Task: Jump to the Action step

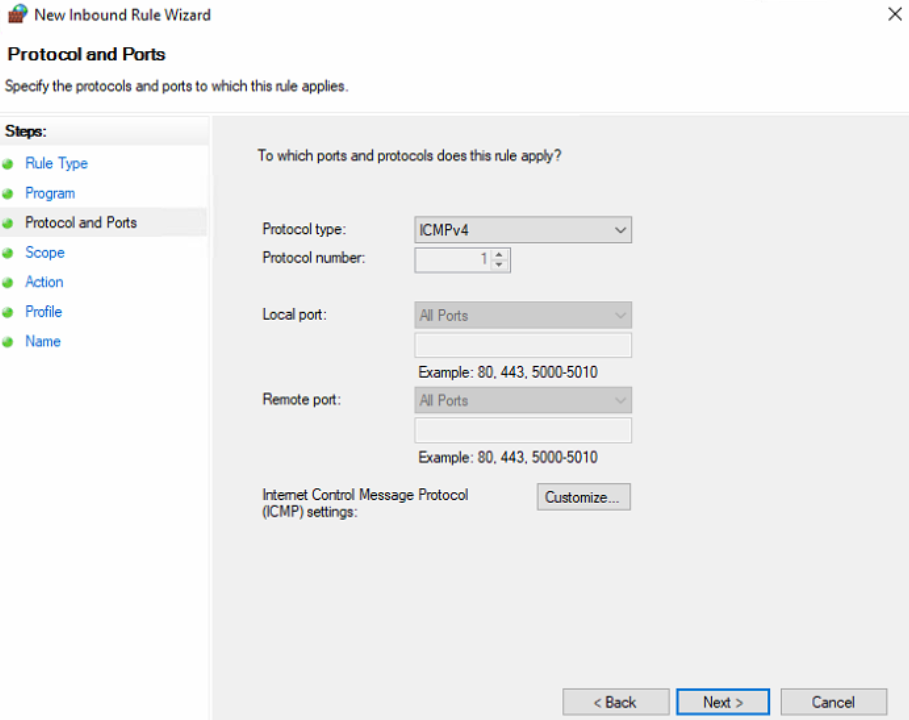Action: point(44,282)
